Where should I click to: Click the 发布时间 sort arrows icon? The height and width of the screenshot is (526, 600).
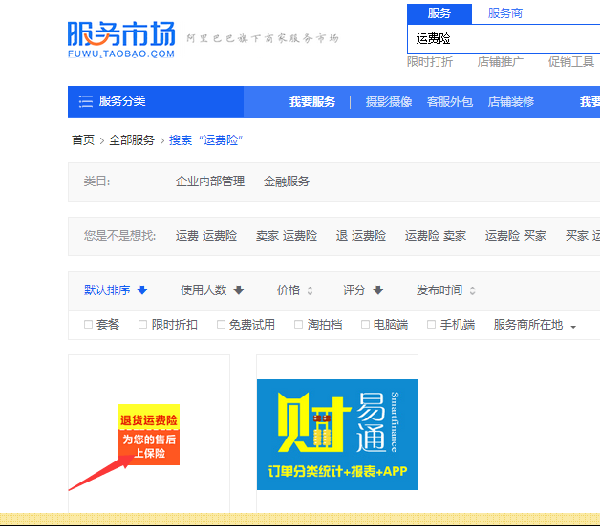pyautogui.click(x=472, y=291)
